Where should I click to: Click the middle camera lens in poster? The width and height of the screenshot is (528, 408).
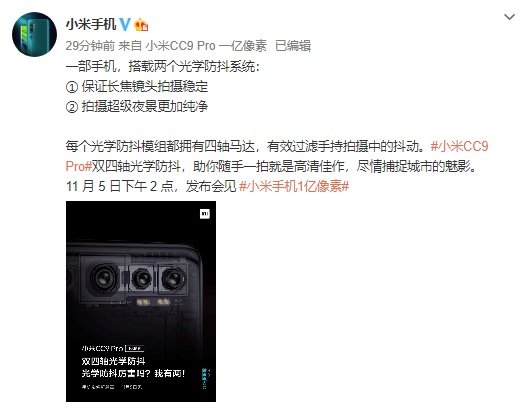pyautogui.click(x=142, y=279)
